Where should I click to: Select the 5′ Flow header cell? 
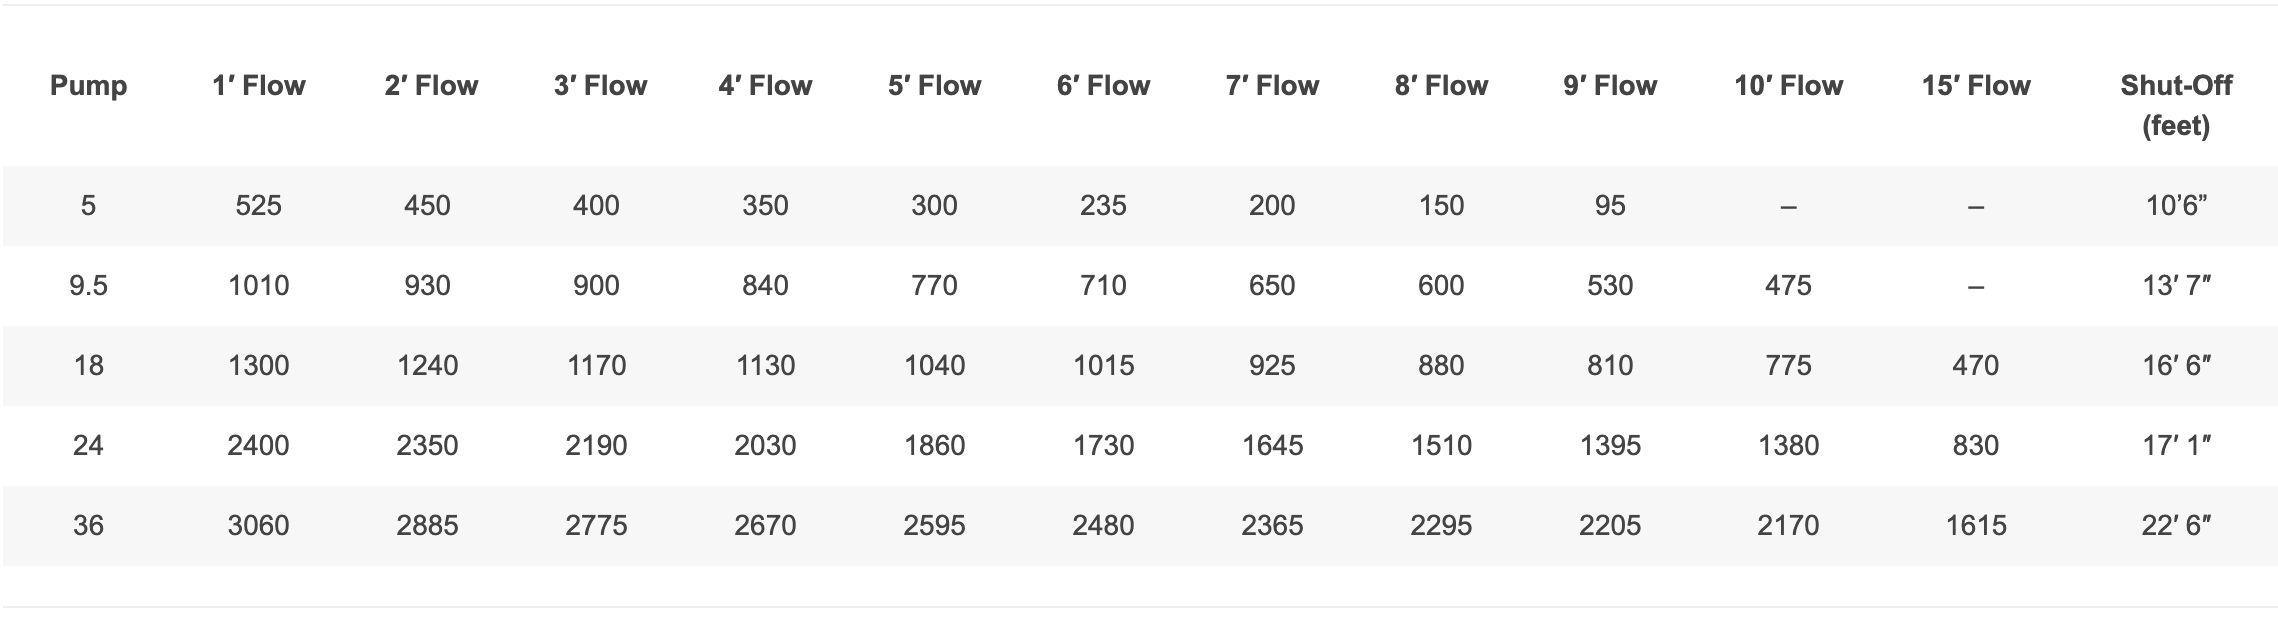click(x=934, y=86)
